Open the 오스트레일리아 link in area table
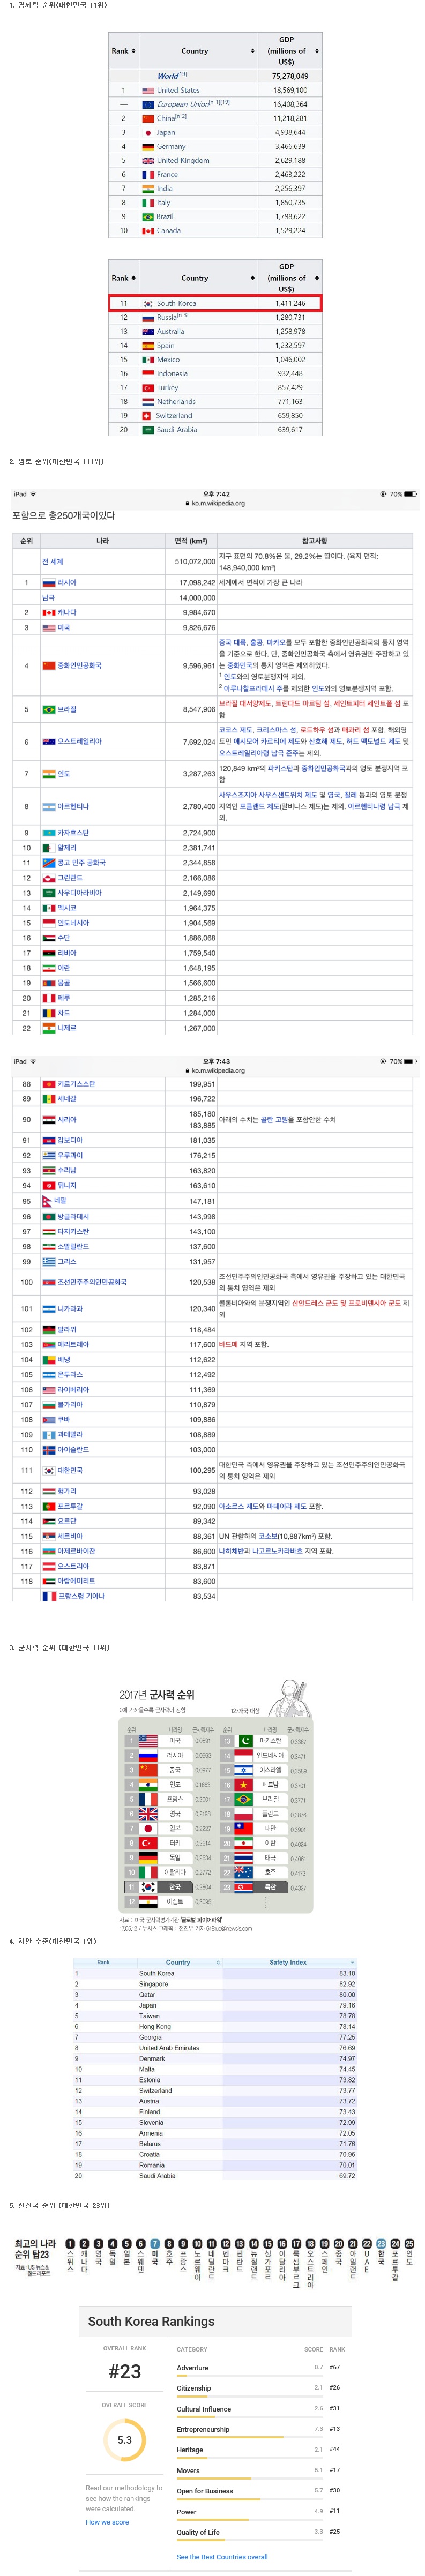The height and width of the screenshot is (2576, 425). point(79,741)
